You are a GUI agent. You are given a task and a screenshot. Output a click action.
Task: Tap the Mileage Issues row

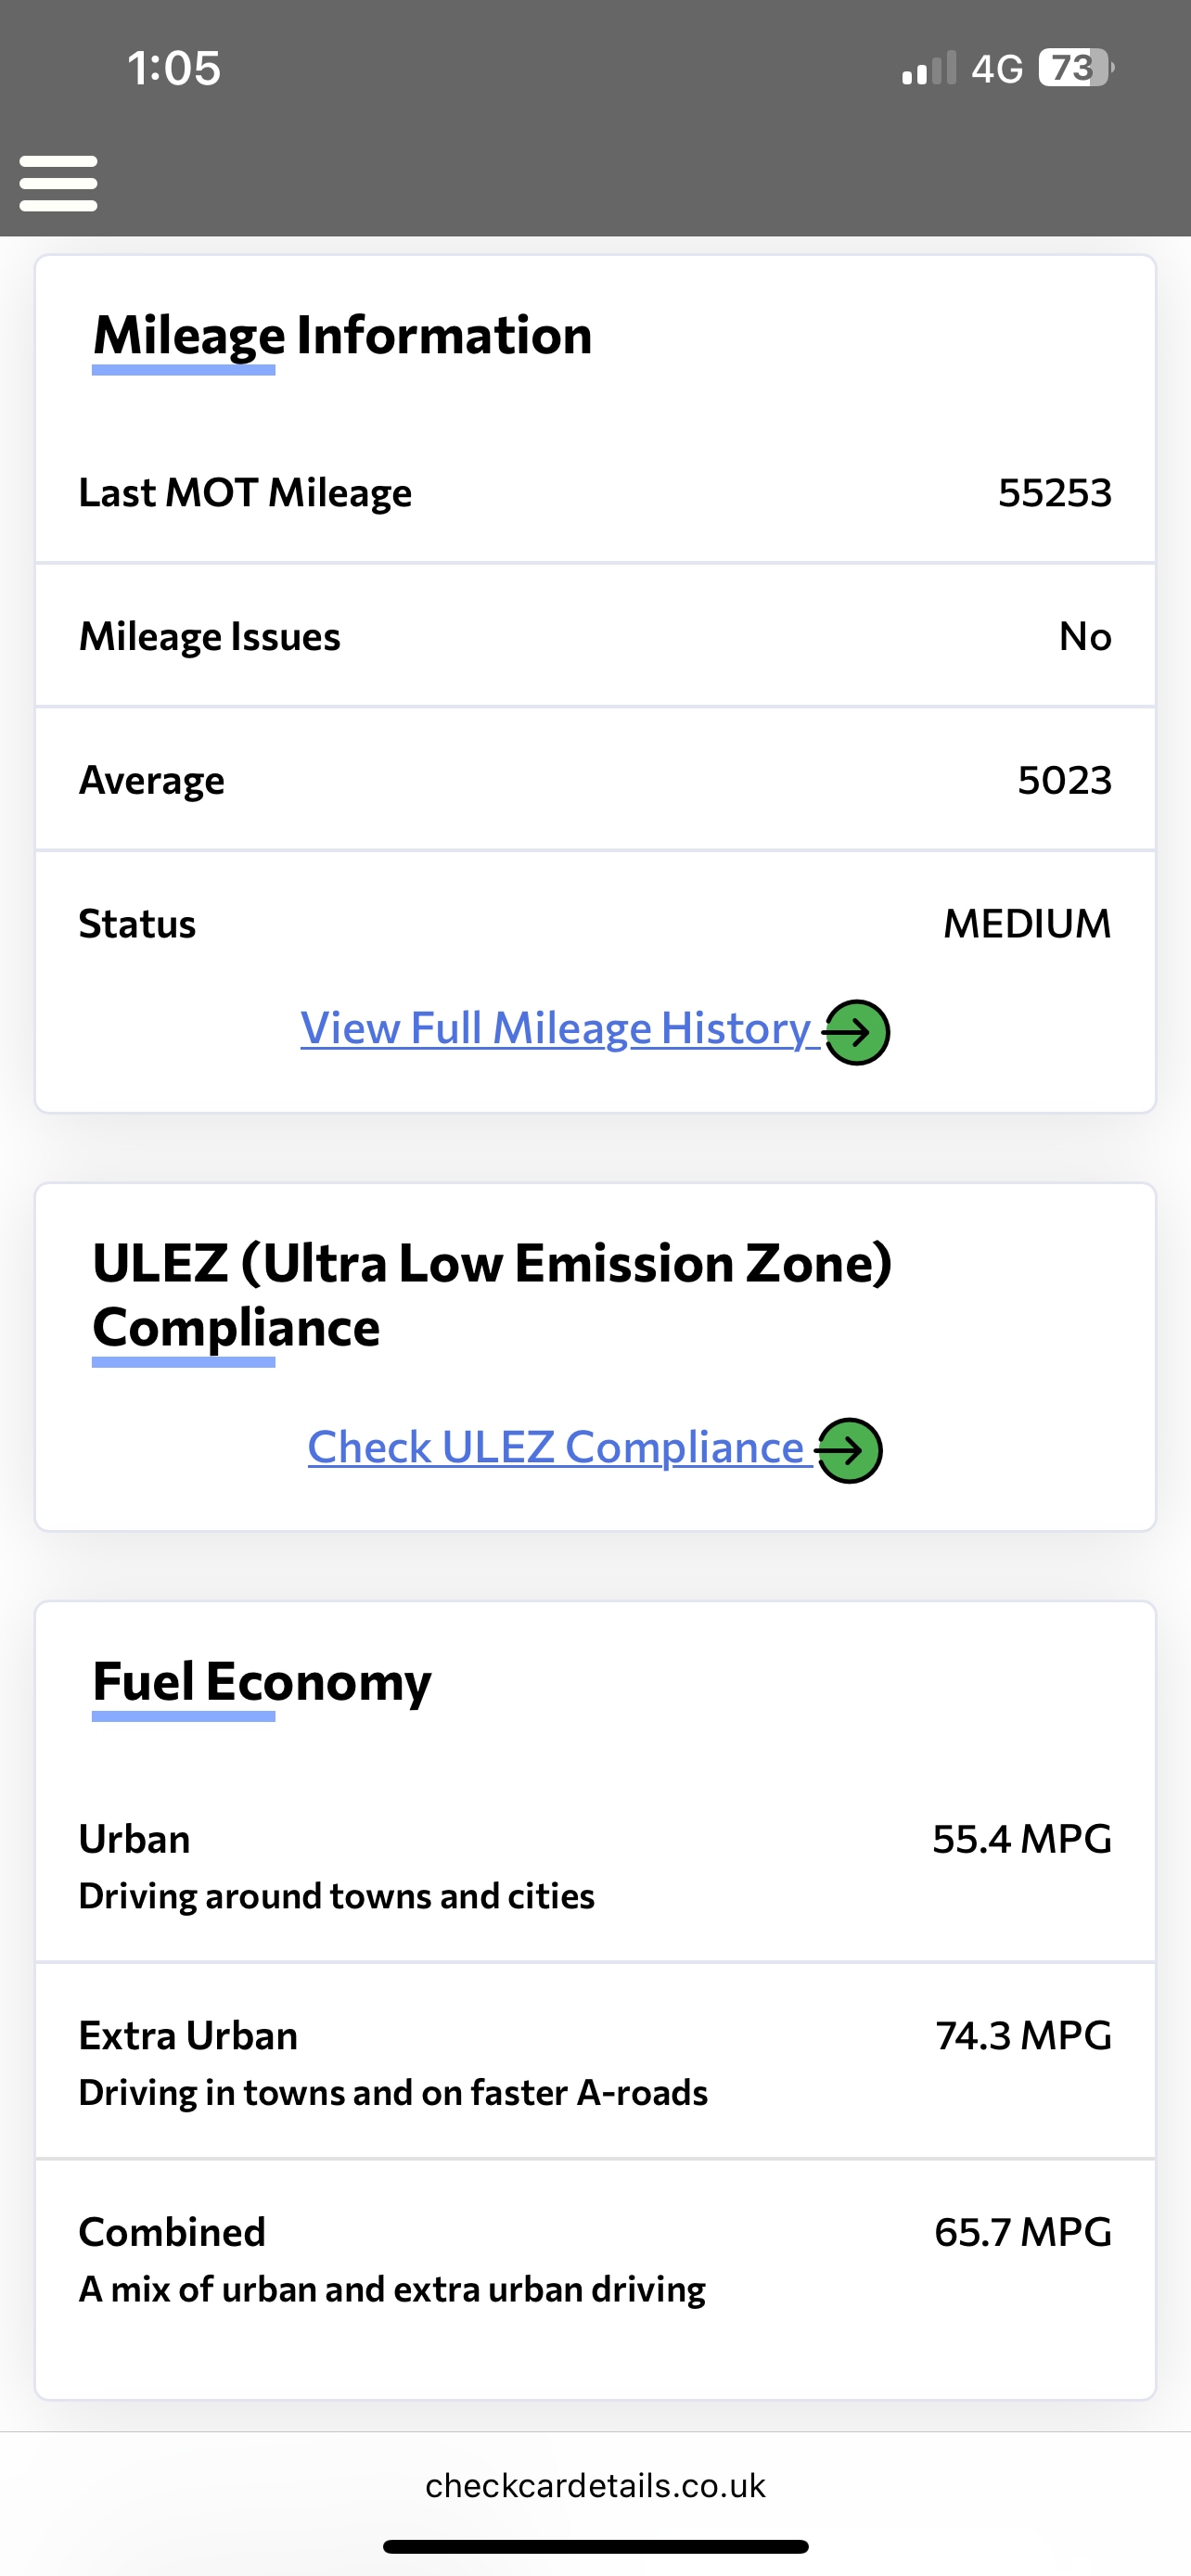(x=595, y=636)
